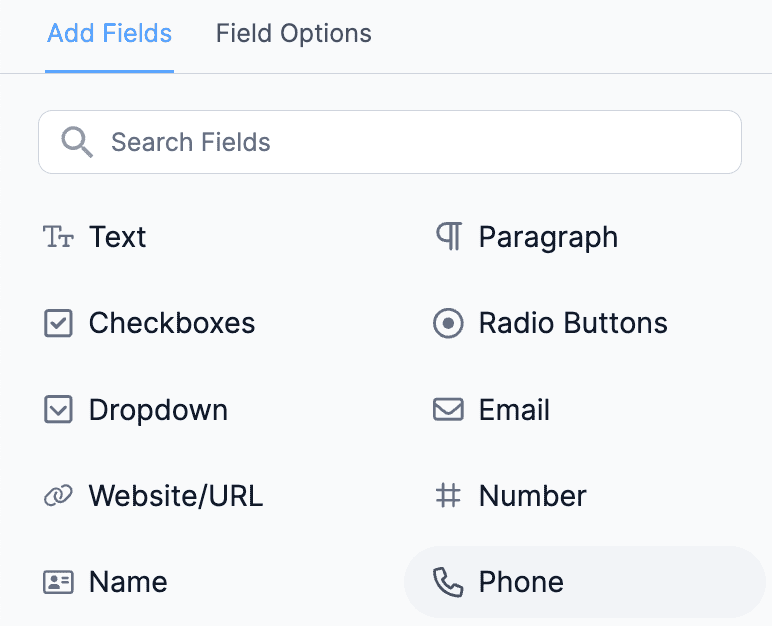Add a Checkboxes field
Screen dimensions: 772x626
(x=149, y=323)
